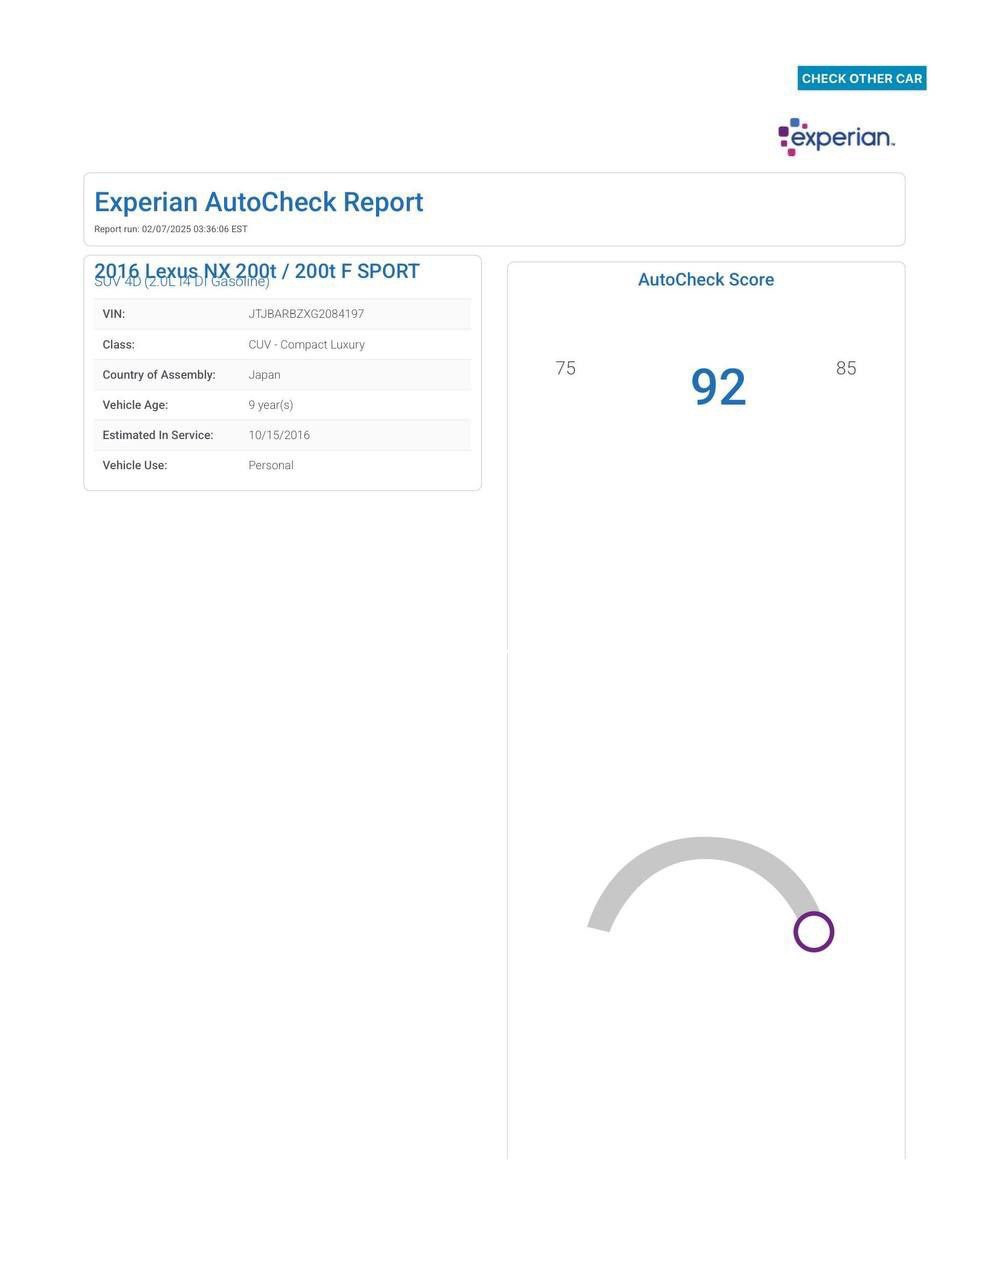This screenshot has height=1280, width=989.
Task: Select the 2016 Lexus NX 200t title
Action: [257, 271]
